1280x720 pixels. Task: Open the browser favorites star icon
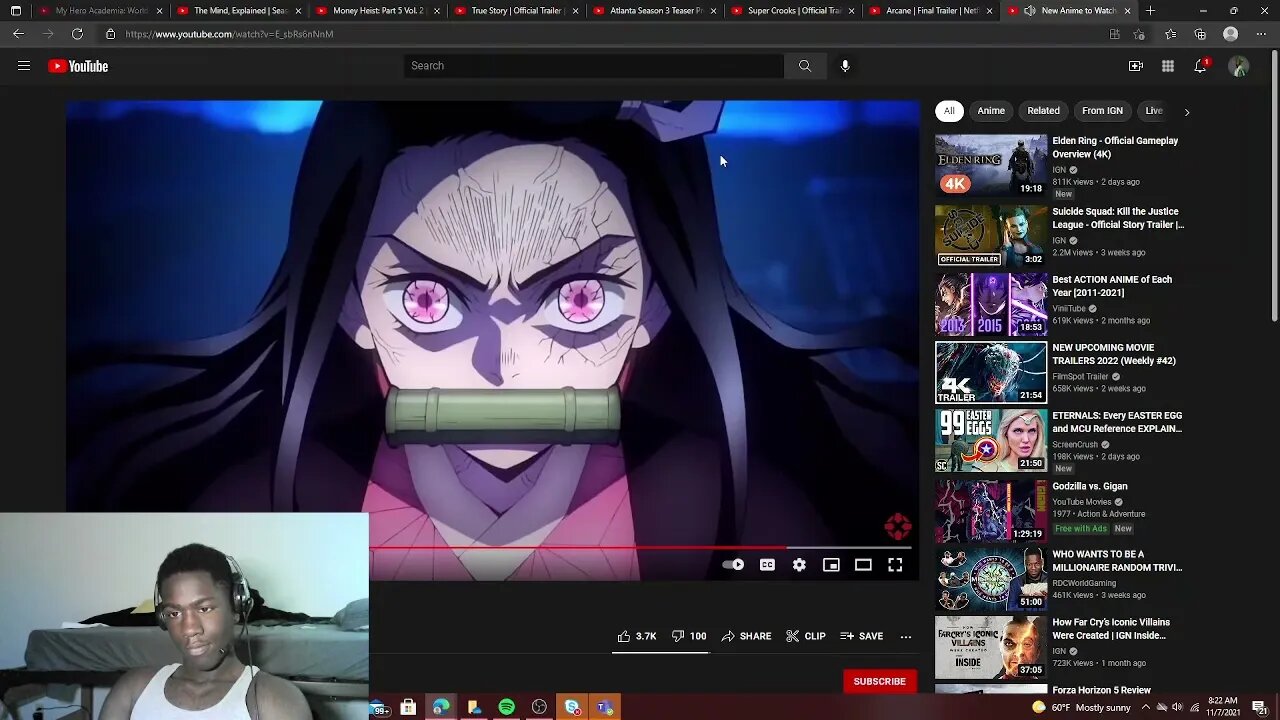[x=1170, y=34]
